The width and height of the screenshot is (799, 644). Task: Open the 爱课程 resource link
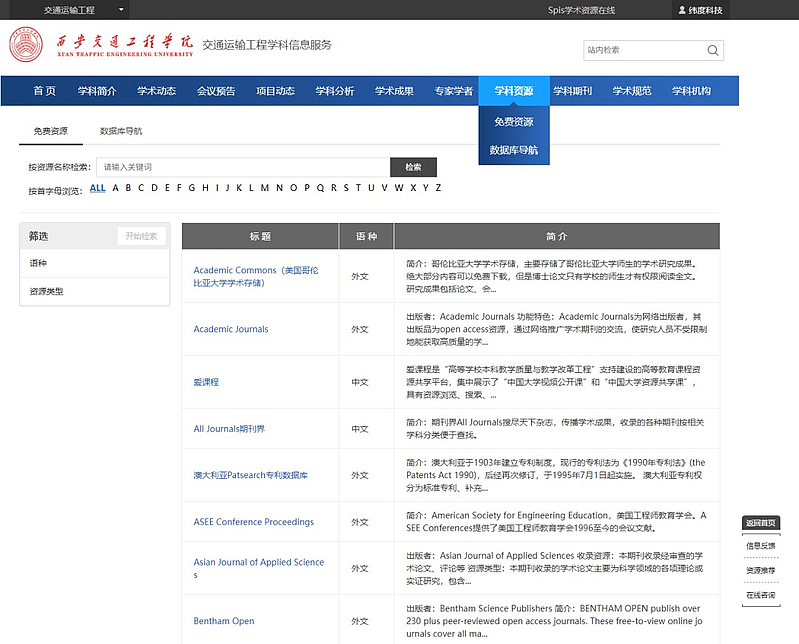pyautogui.click(x=206, y=382)
